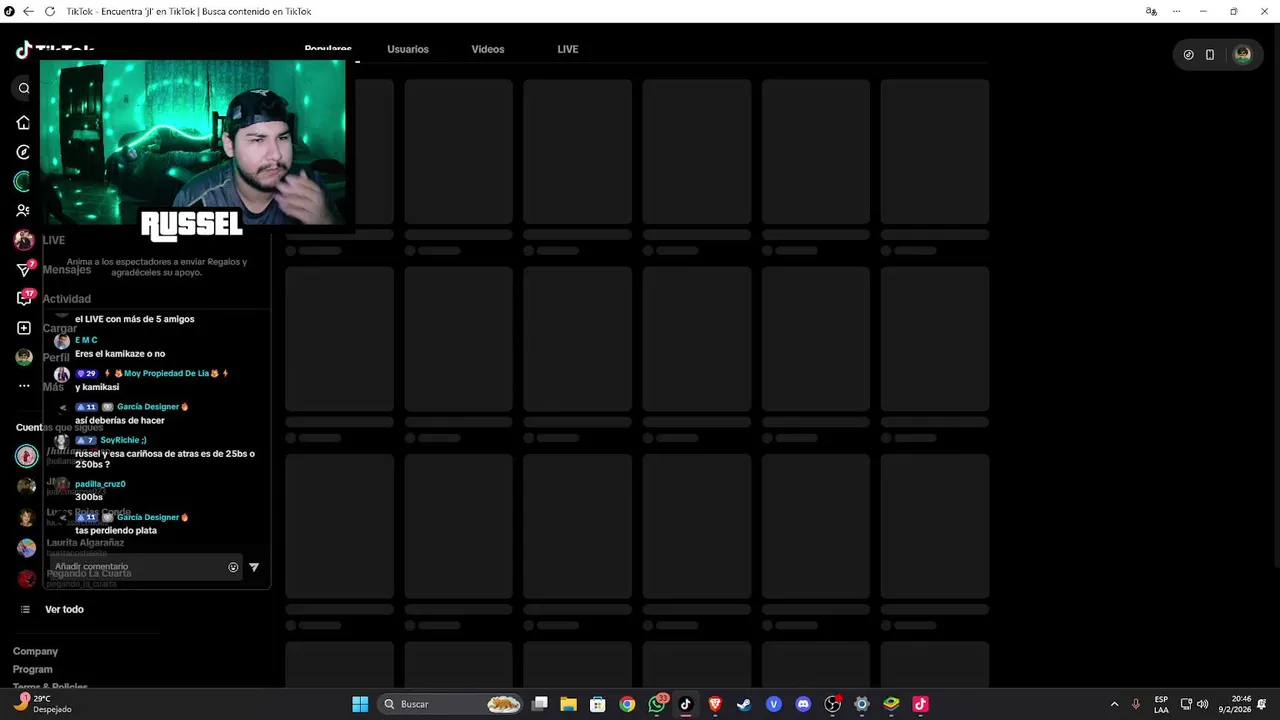Viewport: 1280px width, 720px height.
Task: Open the weather widget 29°C Despejado
Action: [x=42, y=704]
